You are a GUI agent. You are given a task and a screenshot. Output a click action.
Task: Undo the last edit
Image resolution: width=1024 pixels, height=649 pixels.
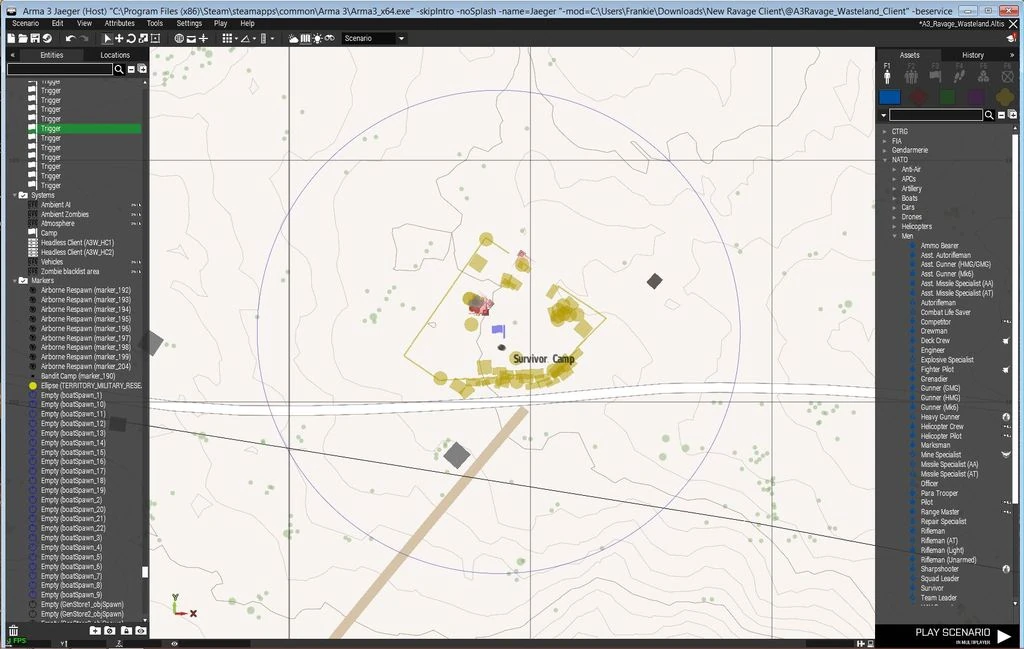(71, 39)
